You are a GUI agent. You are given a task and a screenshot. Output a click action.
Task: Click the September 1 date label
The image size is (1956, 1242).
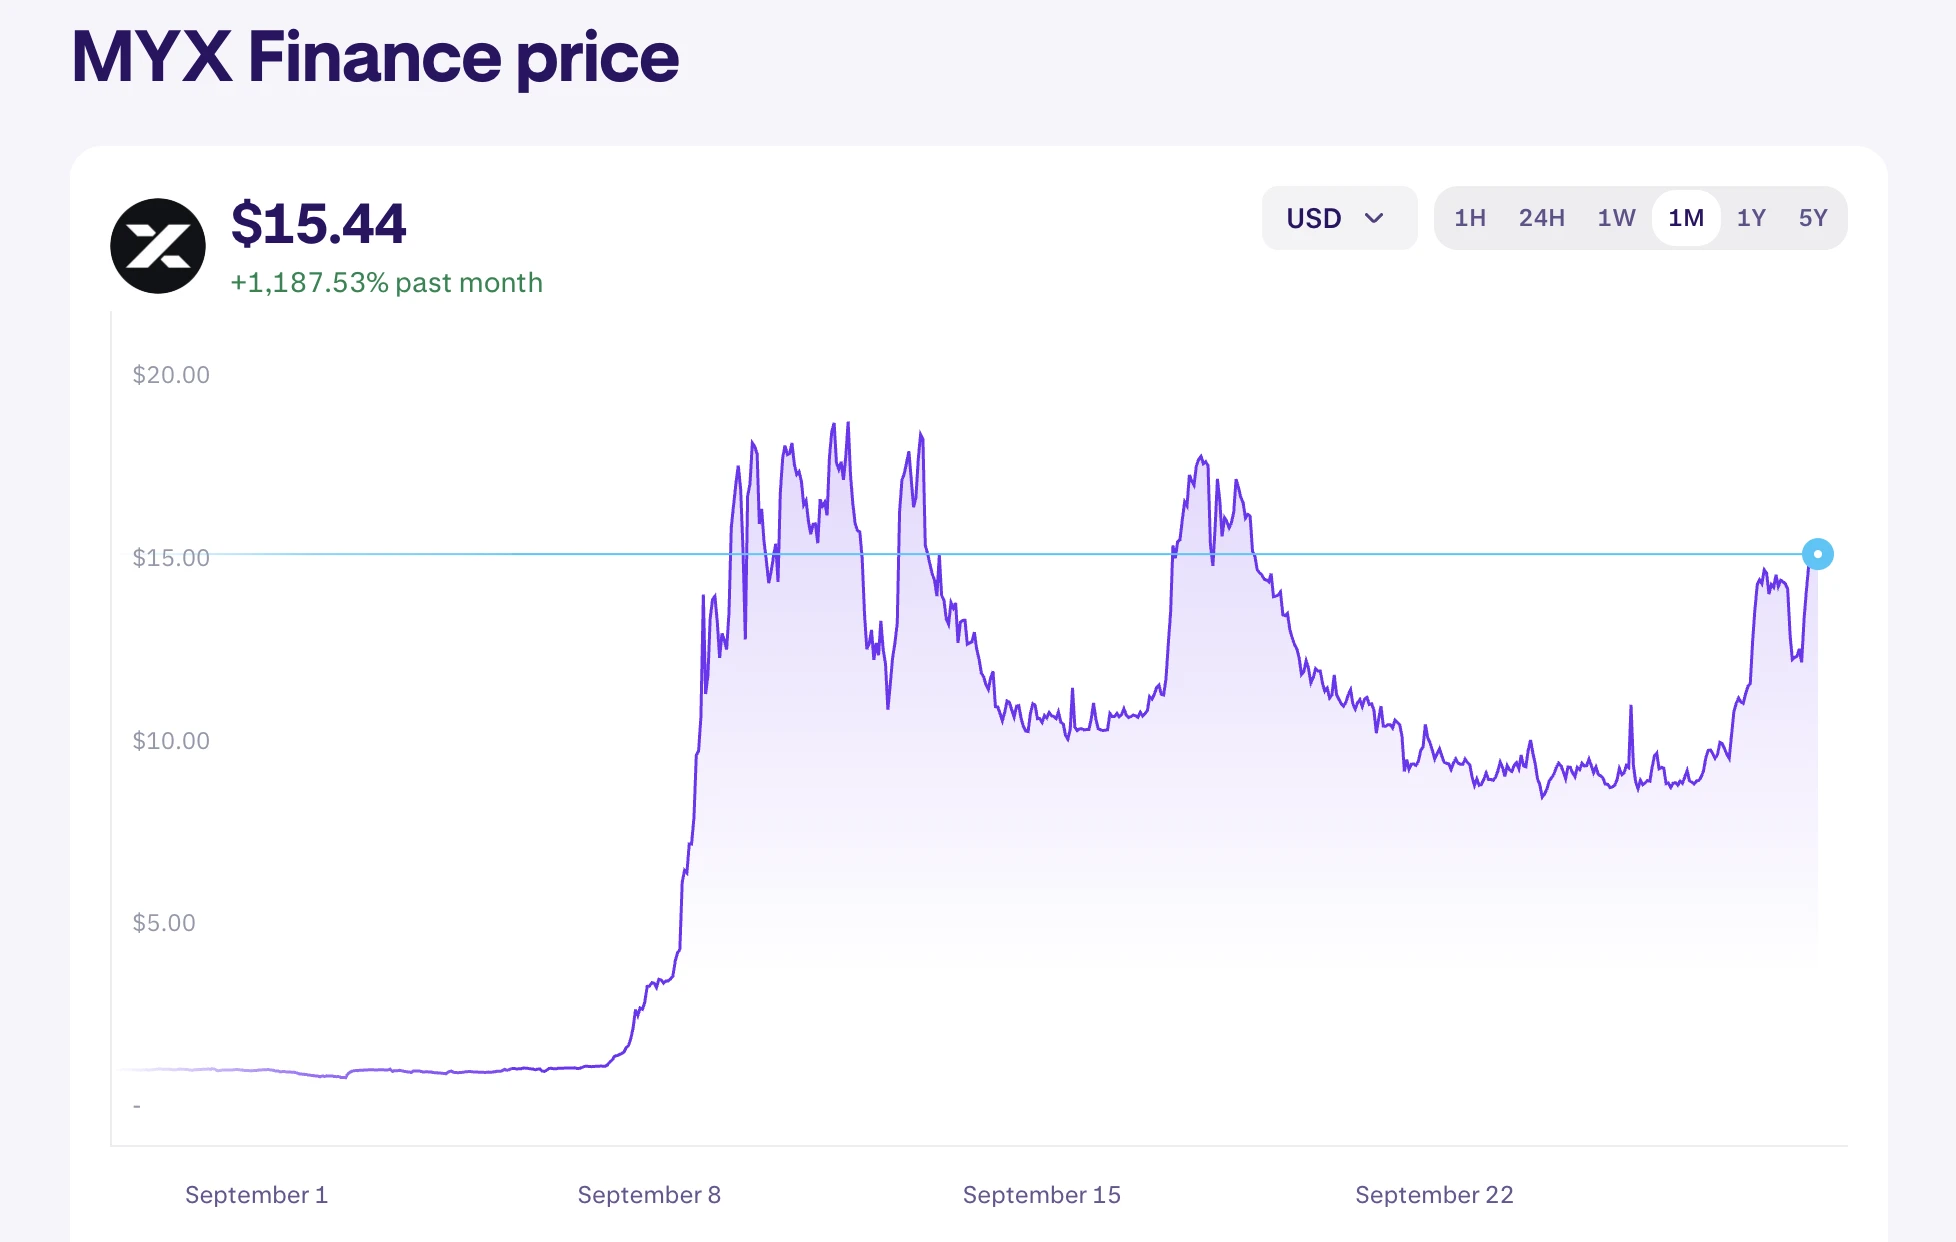pos(257,1195)
